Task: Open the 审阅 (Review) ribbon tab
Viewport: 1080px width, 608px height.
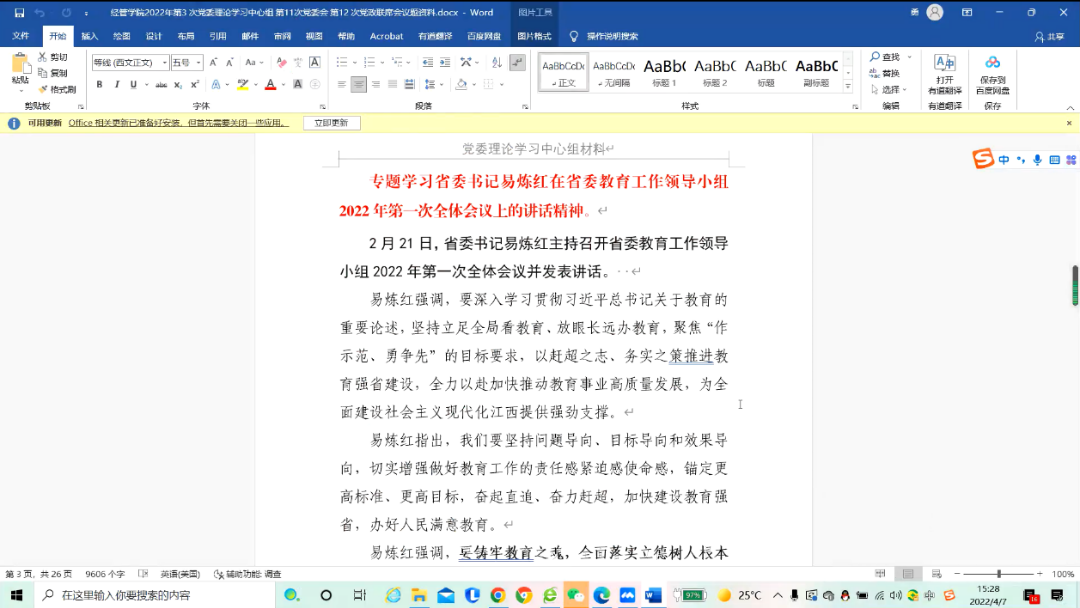Action: (x=282, y=36)
